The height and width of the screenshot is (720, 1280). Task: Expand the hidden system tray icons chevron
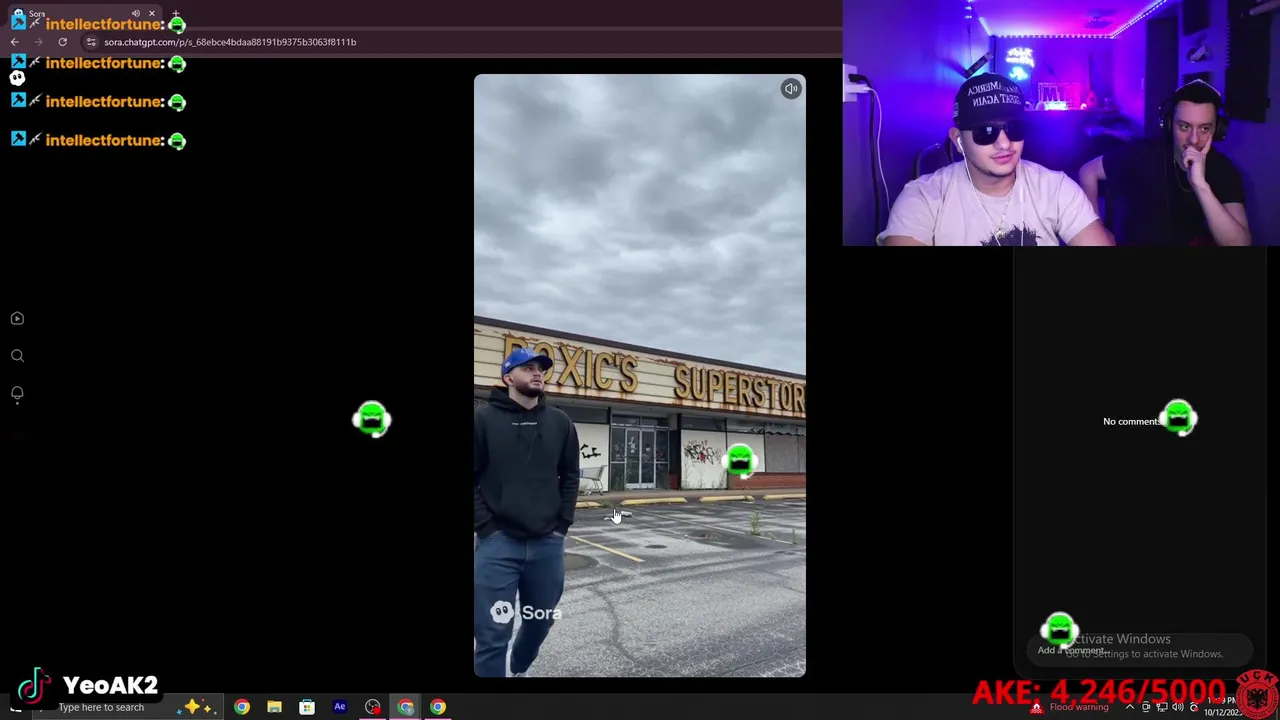1130,707
